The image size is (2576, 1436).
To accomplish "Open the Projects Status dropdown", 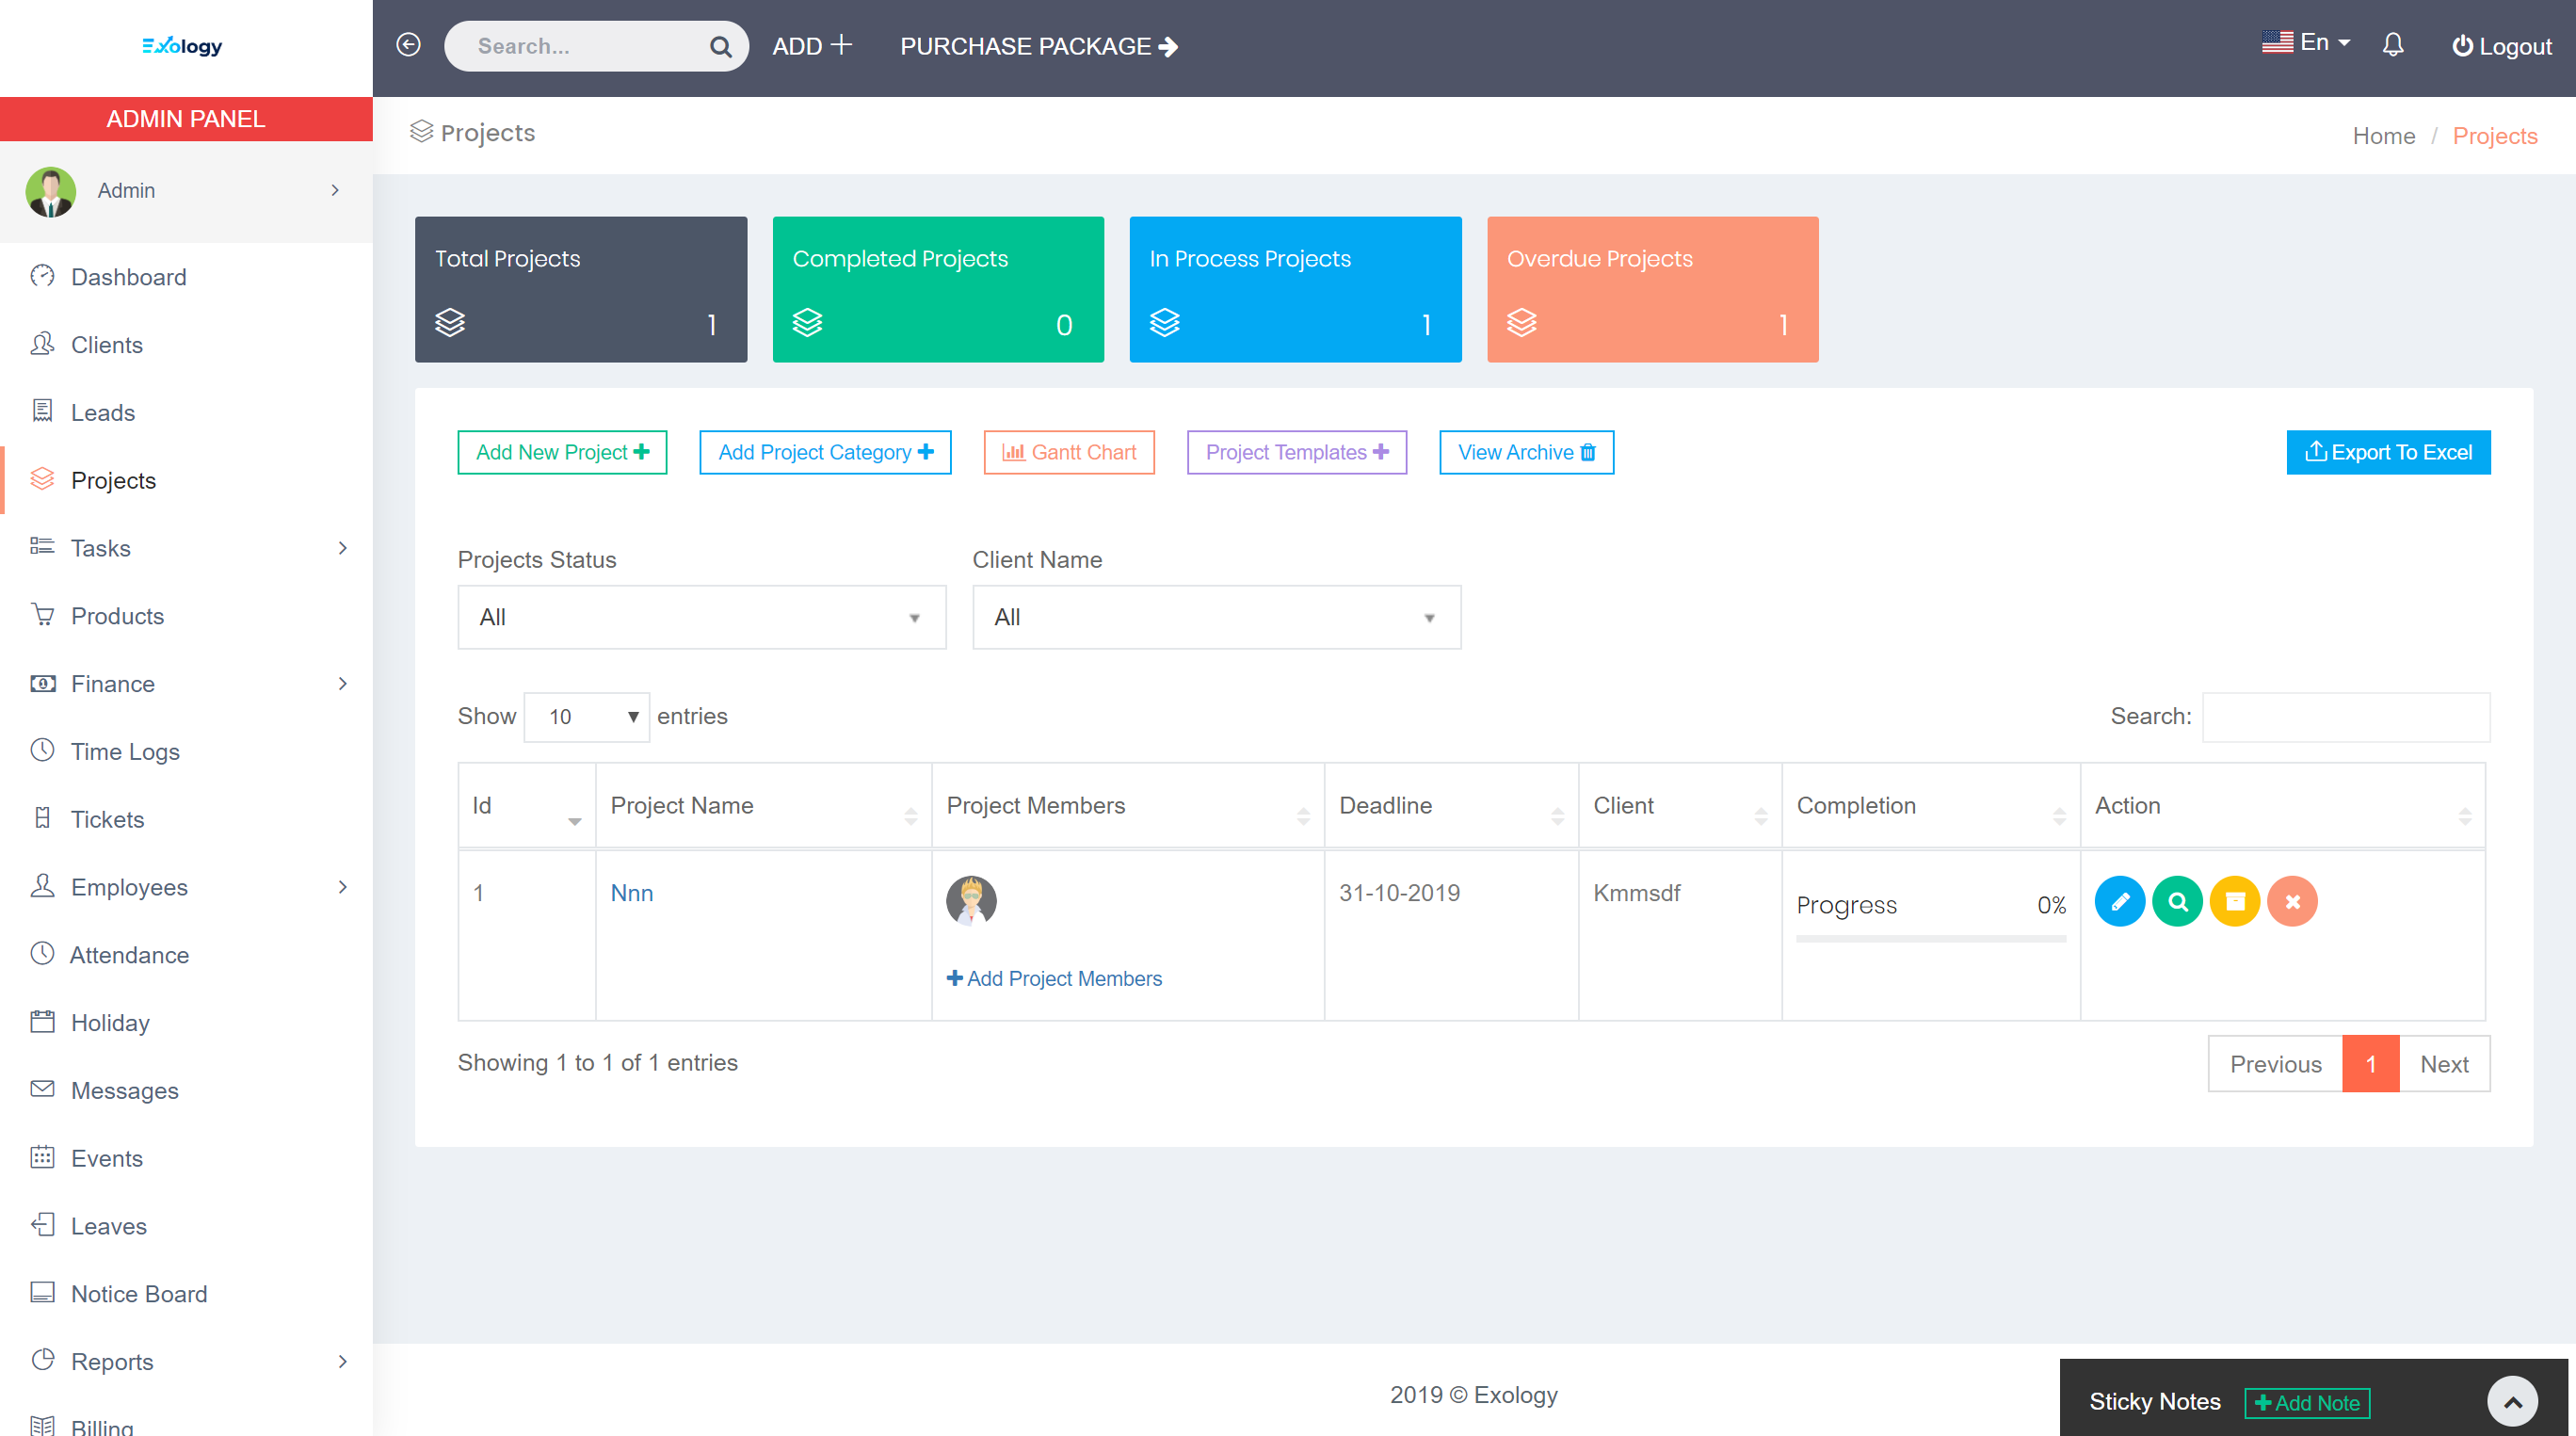I will coord(701,617).
